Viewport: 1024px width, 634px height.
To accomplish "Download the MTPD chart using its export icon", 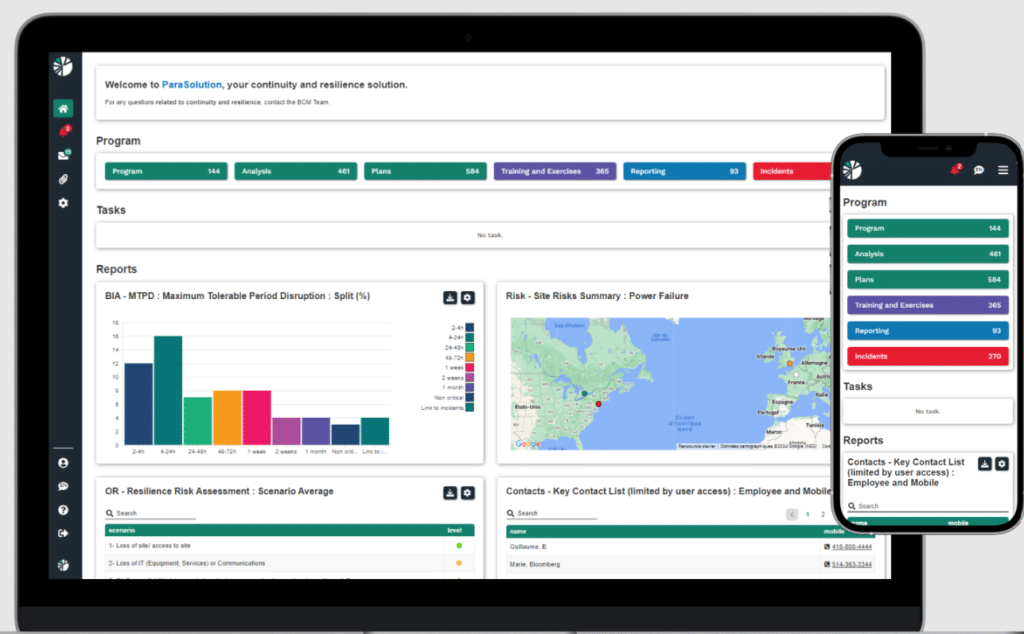I will tap(448, 297).
